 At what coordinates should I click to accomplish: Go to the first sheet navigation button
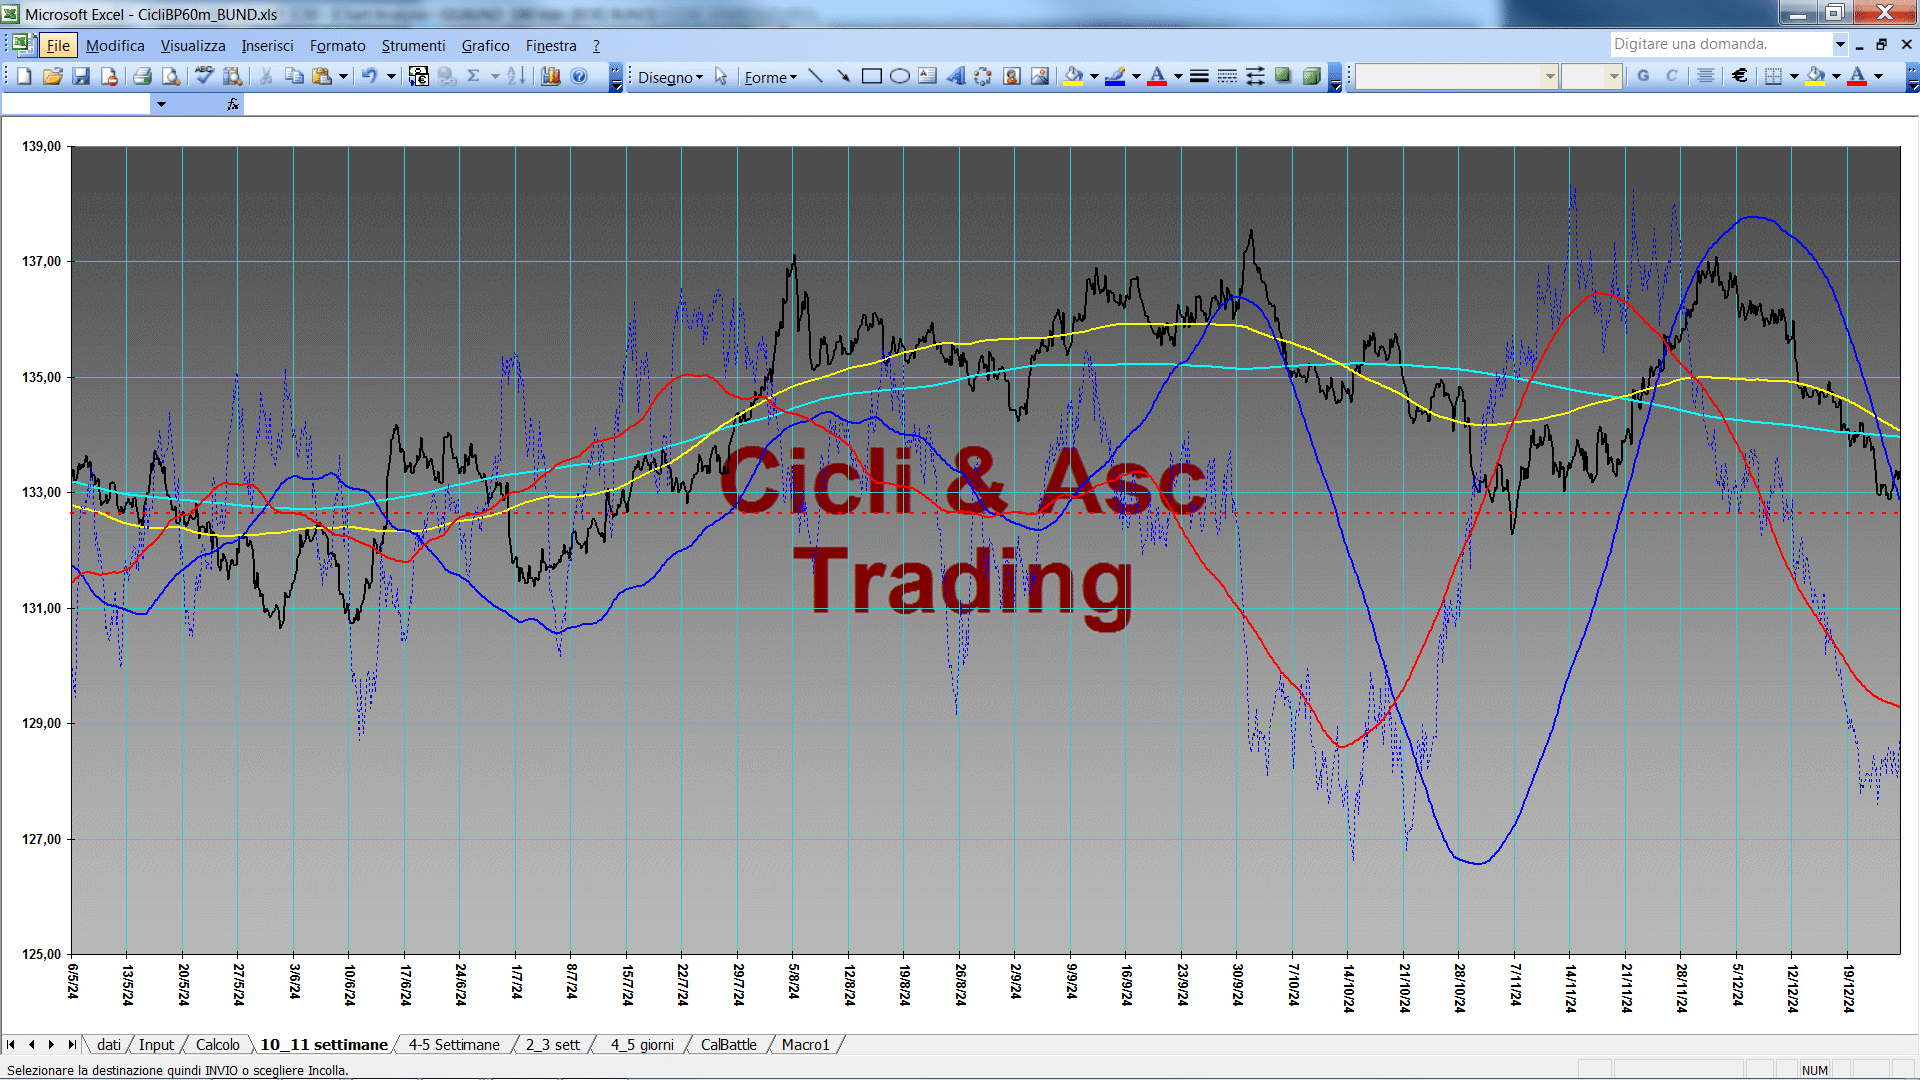(x=11, y=1044)
